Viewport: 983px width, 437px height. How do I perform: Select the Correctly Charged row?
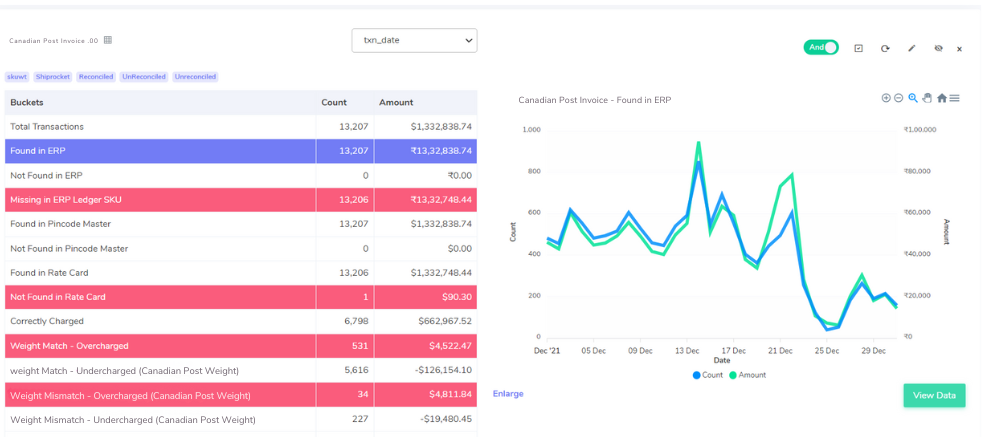(241, 321)
